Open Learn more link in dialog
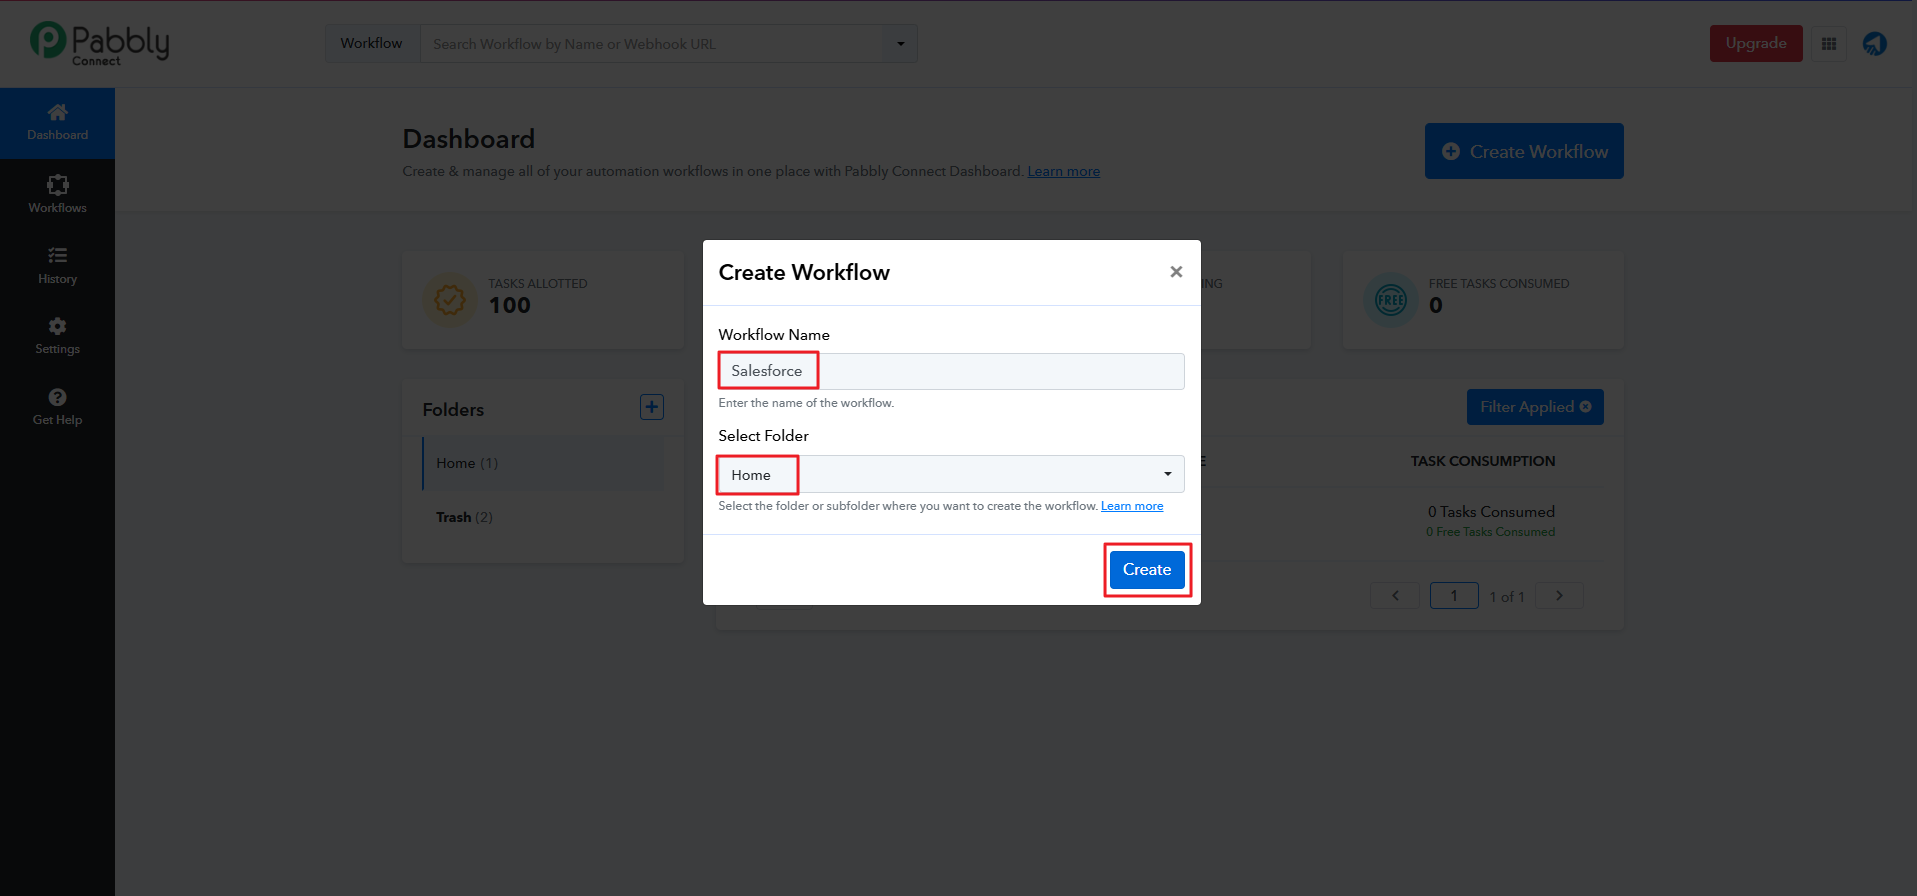The image size is (1917, 896). tap(1131, 506)
